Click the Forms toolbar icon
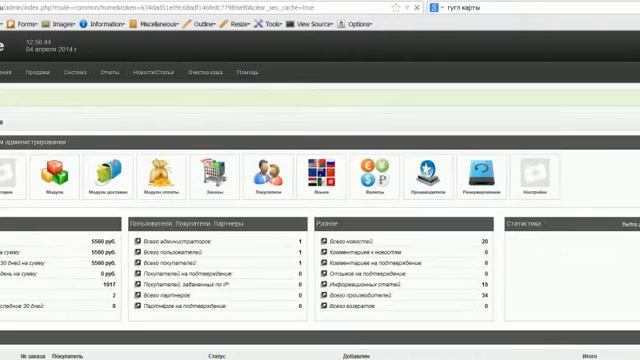This screenshot has width=640, height=360. point(11,24)
